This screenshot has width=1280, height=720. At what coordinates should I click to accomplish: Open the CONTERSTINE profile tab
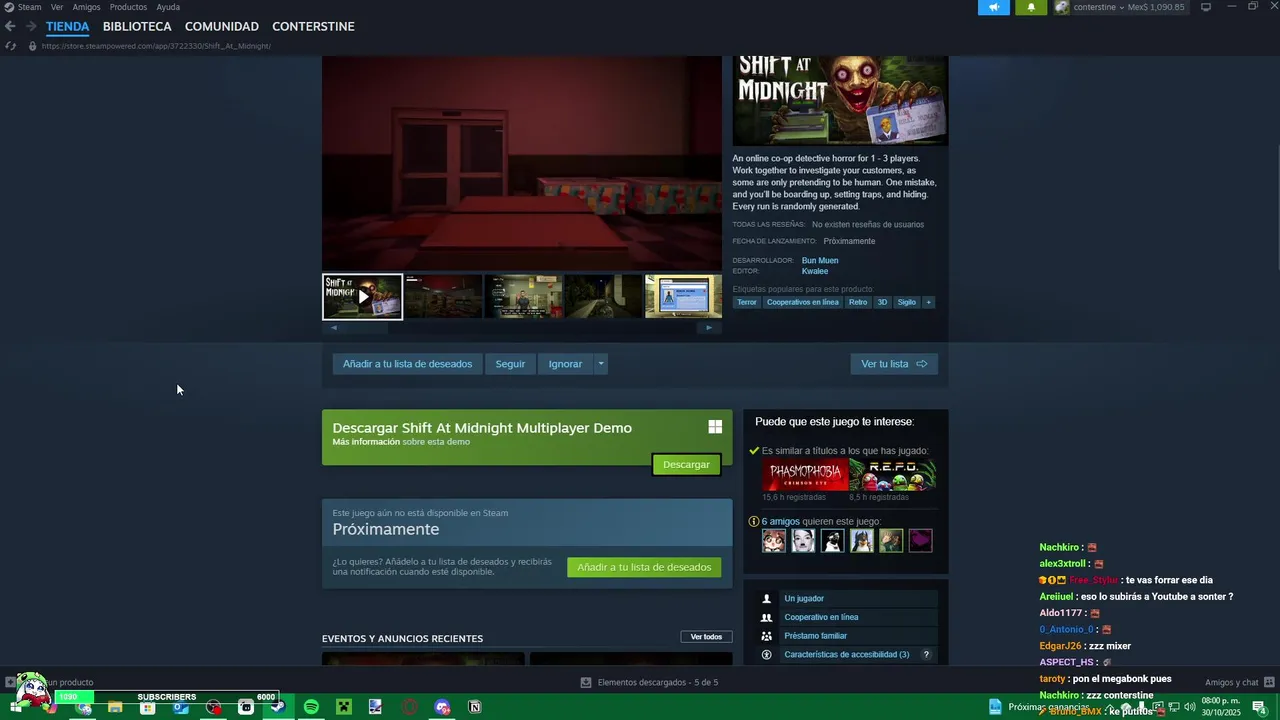pyautogui.click(x=313, y=27)
